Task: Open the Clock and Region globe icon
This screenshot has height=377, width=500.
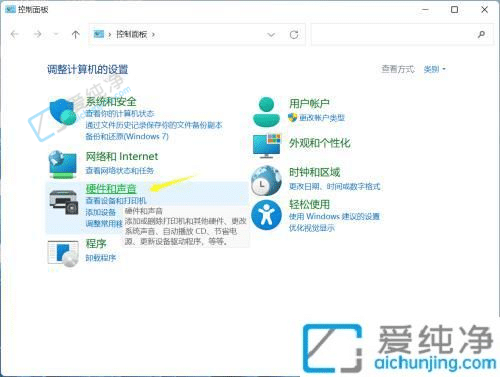Action: (x=266, y=180)
